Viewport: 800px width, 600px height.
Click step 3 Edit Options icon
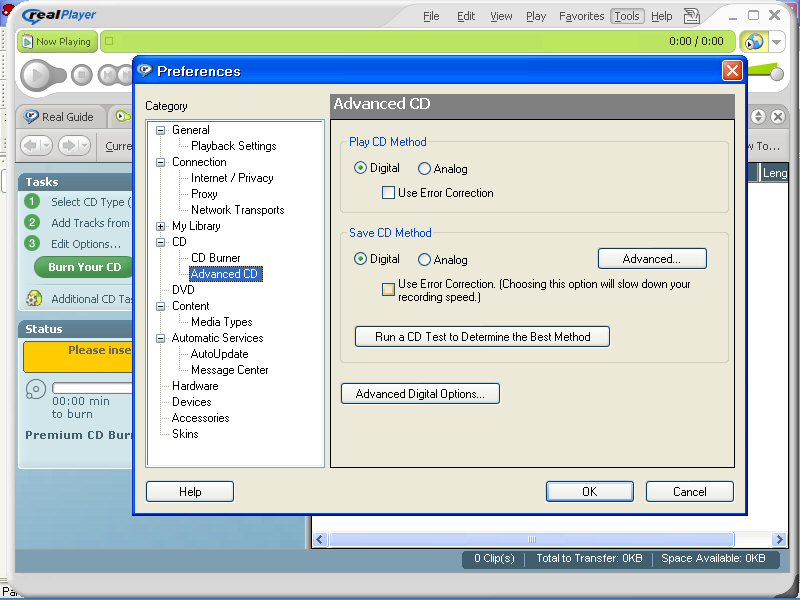point(32,243)
